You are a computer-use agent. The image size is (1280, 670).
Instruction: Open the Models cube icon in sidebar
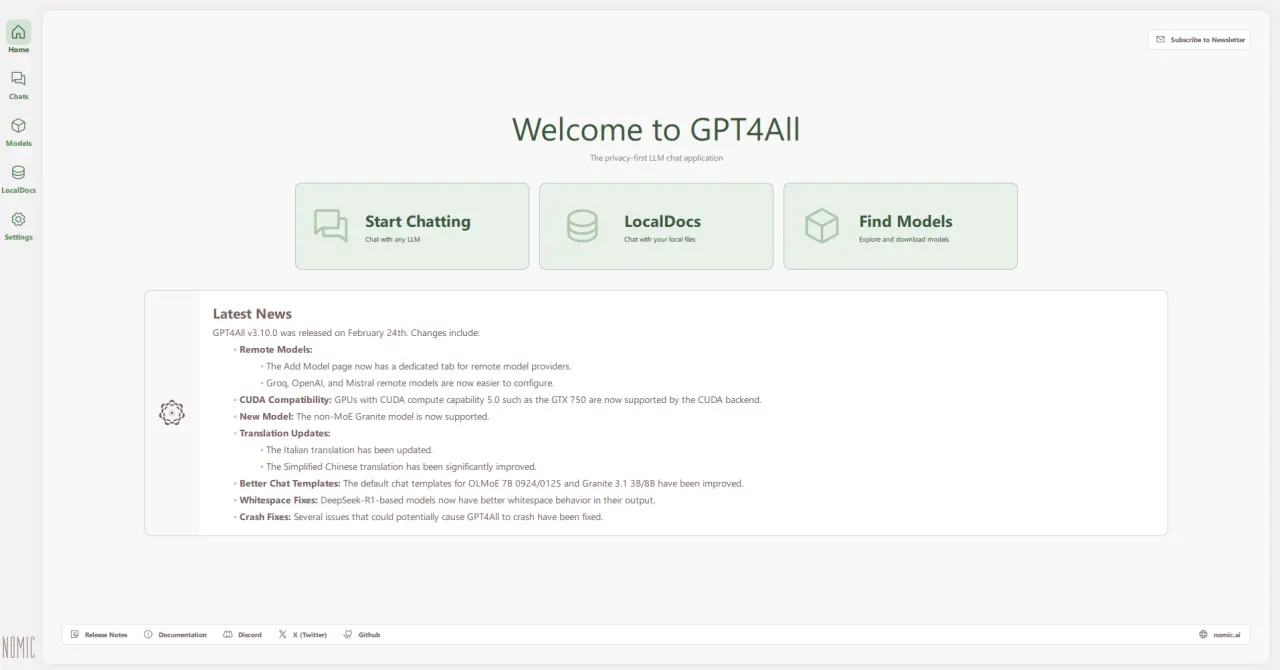click(x=18, y=126)
